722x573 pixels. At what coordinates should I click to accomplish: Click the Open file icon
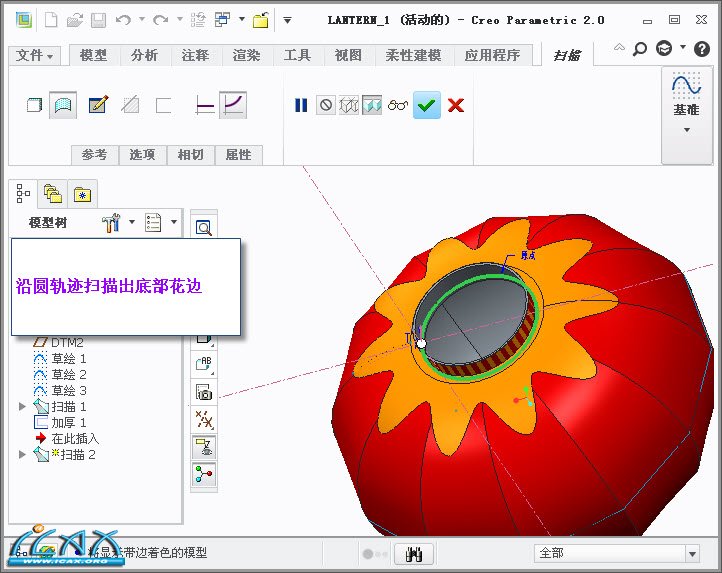[75, 20]
